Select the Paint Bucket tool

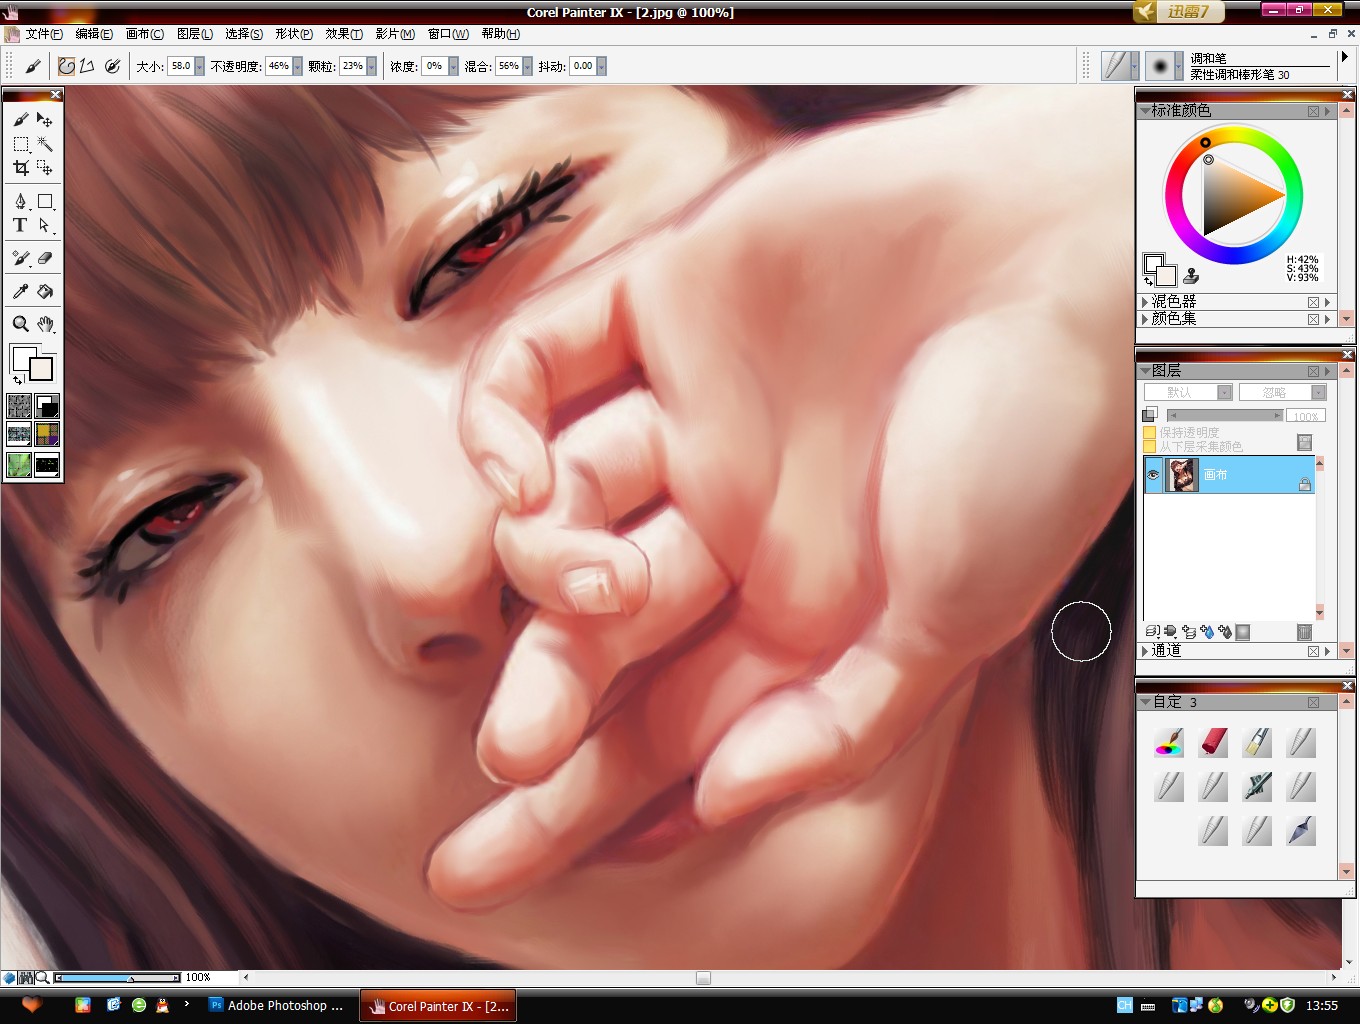click(x=45, y=291)
